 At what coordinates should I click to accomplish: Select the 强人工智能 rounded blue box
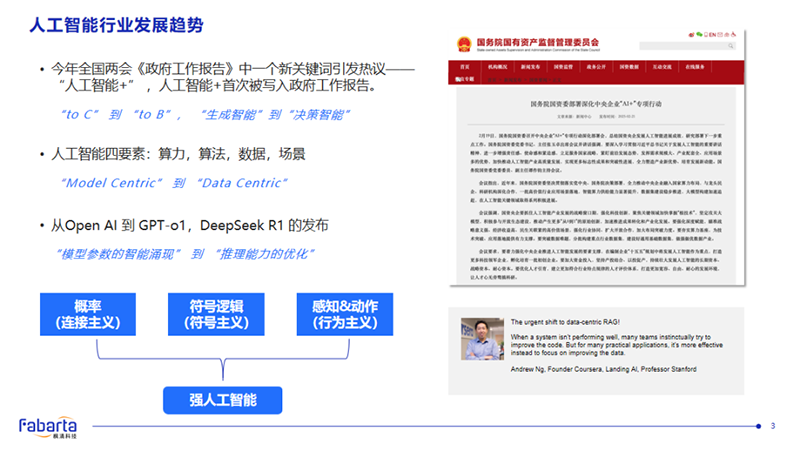222,400
